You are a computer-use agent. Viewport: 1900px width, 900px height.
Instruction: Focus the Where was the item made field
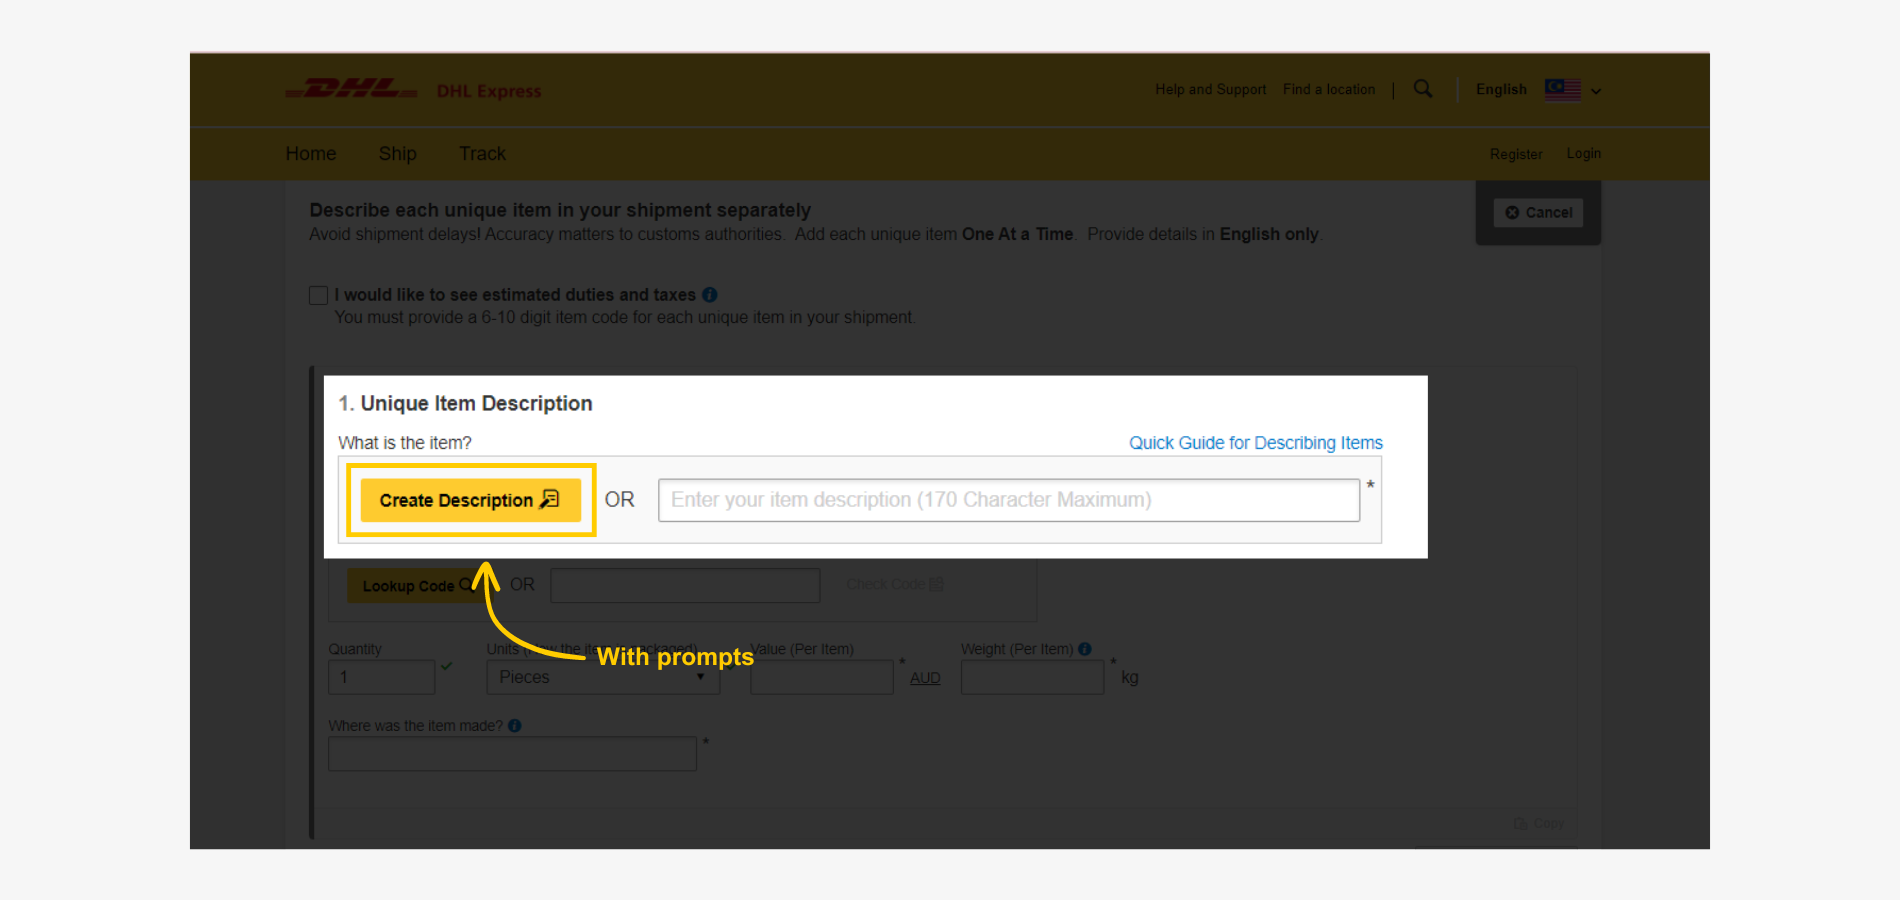[x=513, y=754]
